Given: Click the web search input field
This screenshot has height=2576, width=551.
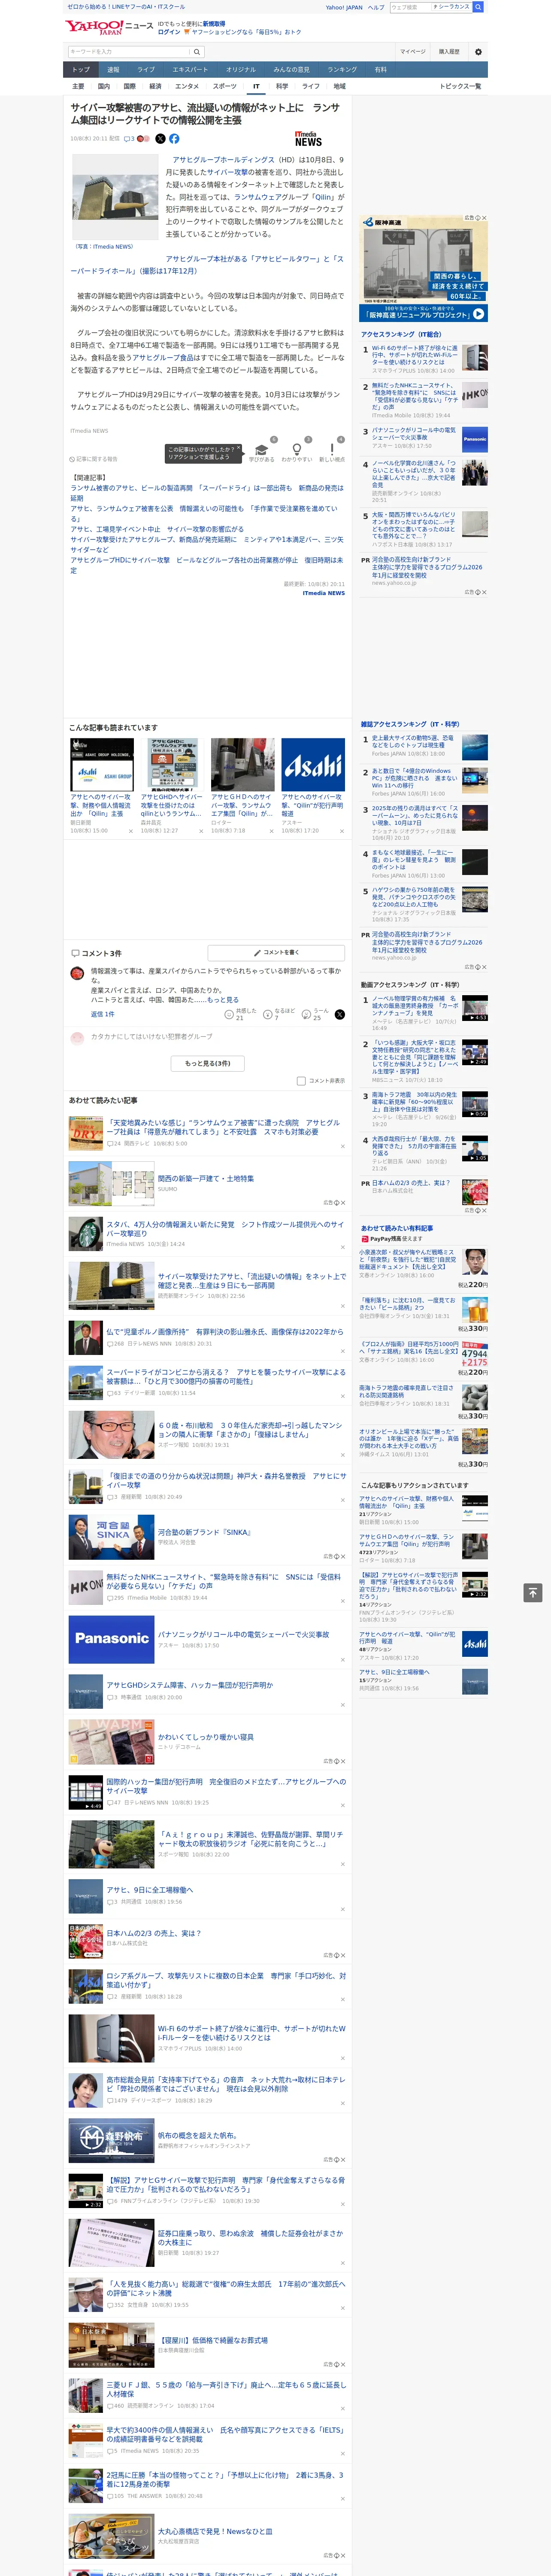Looking at the screenshot, I should tap(410, 7).
